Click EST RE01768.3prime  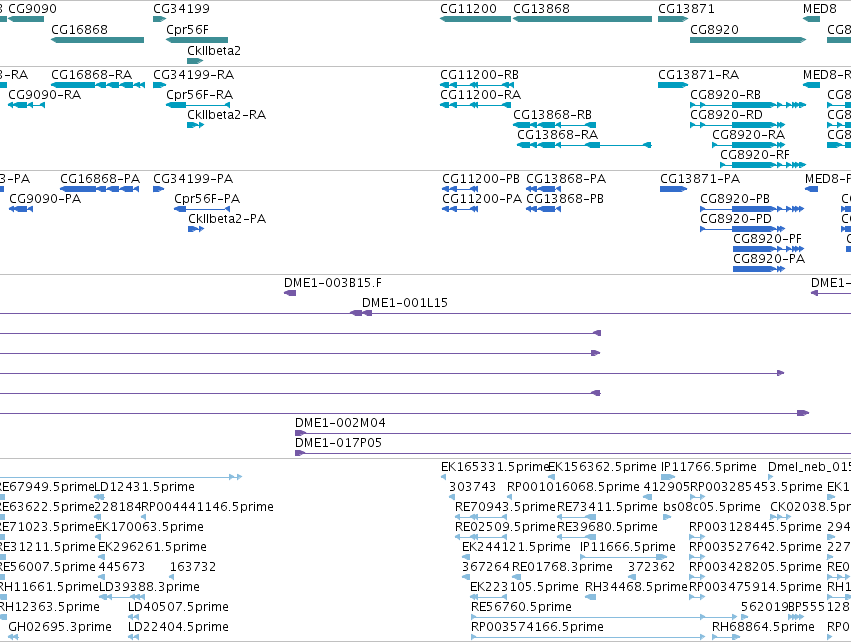517,577
